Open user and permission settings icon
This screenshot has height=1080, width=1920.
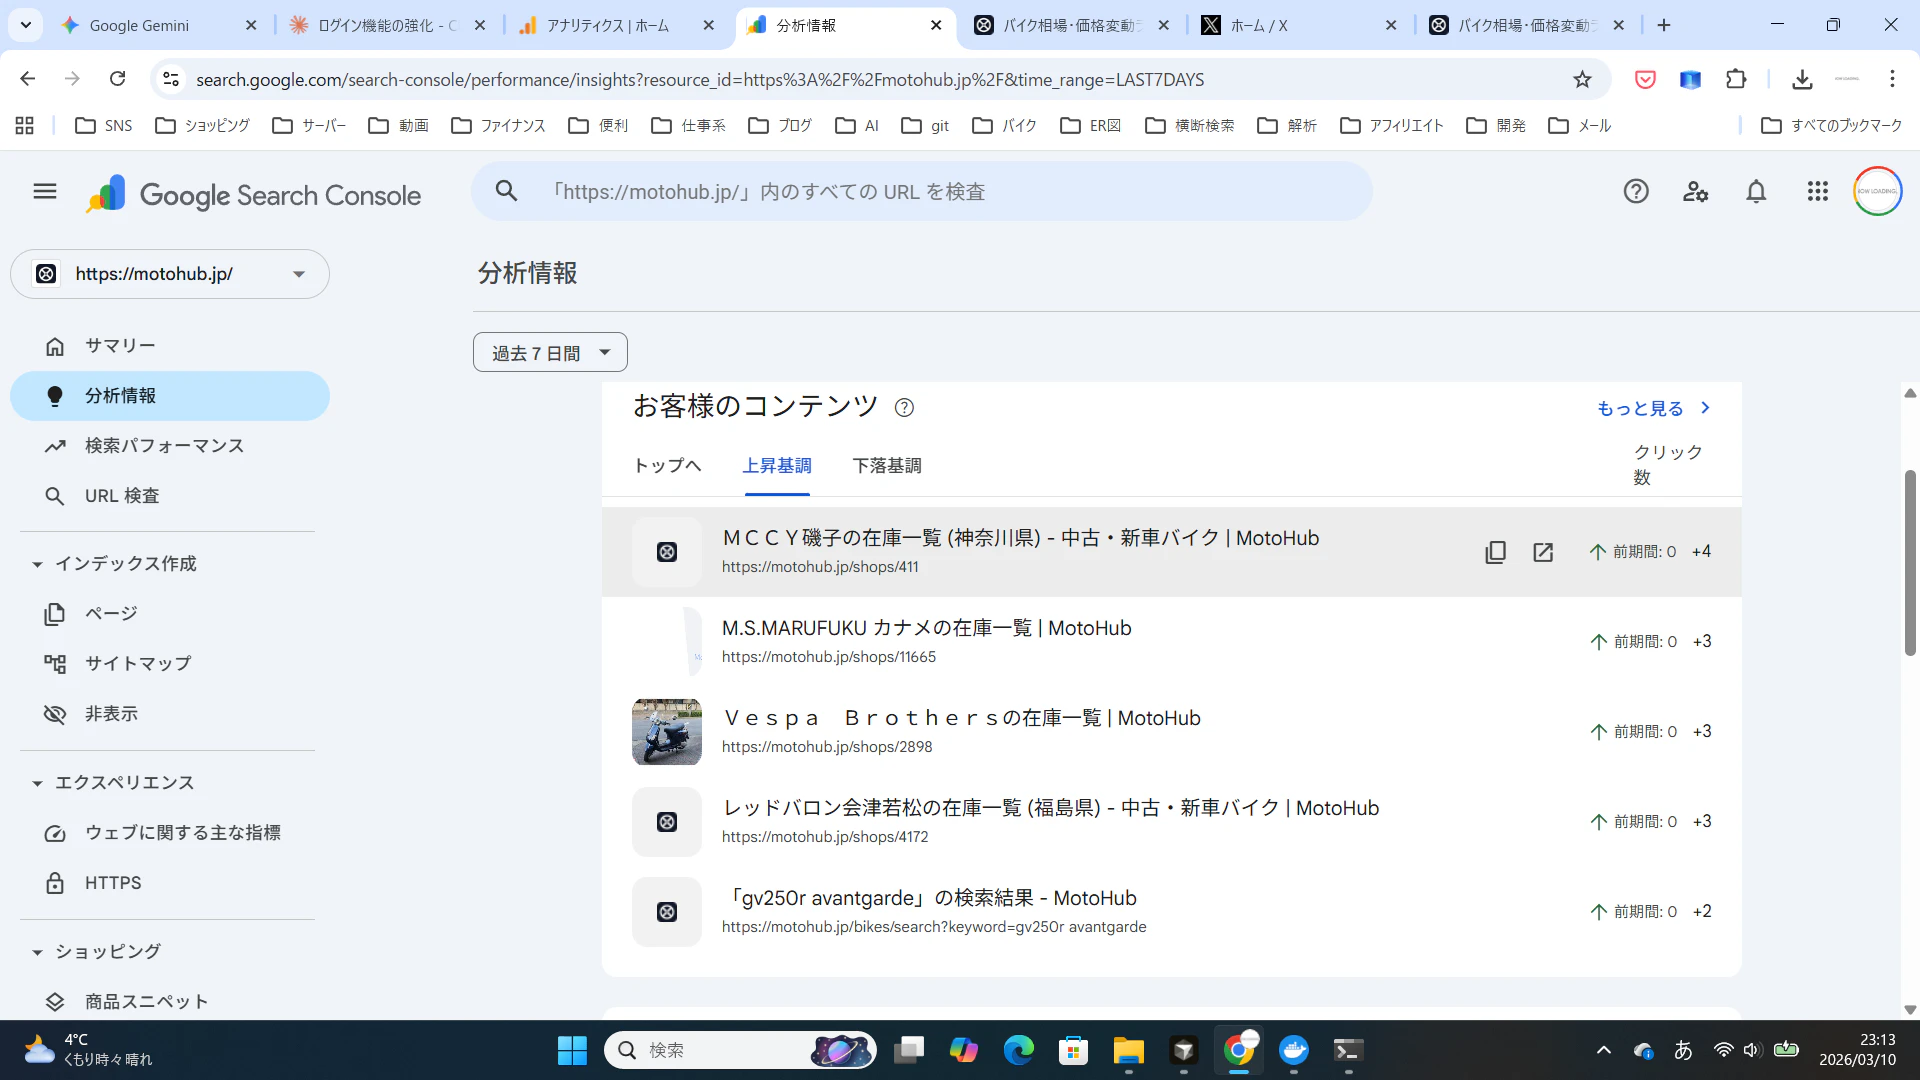[1696, 191]
